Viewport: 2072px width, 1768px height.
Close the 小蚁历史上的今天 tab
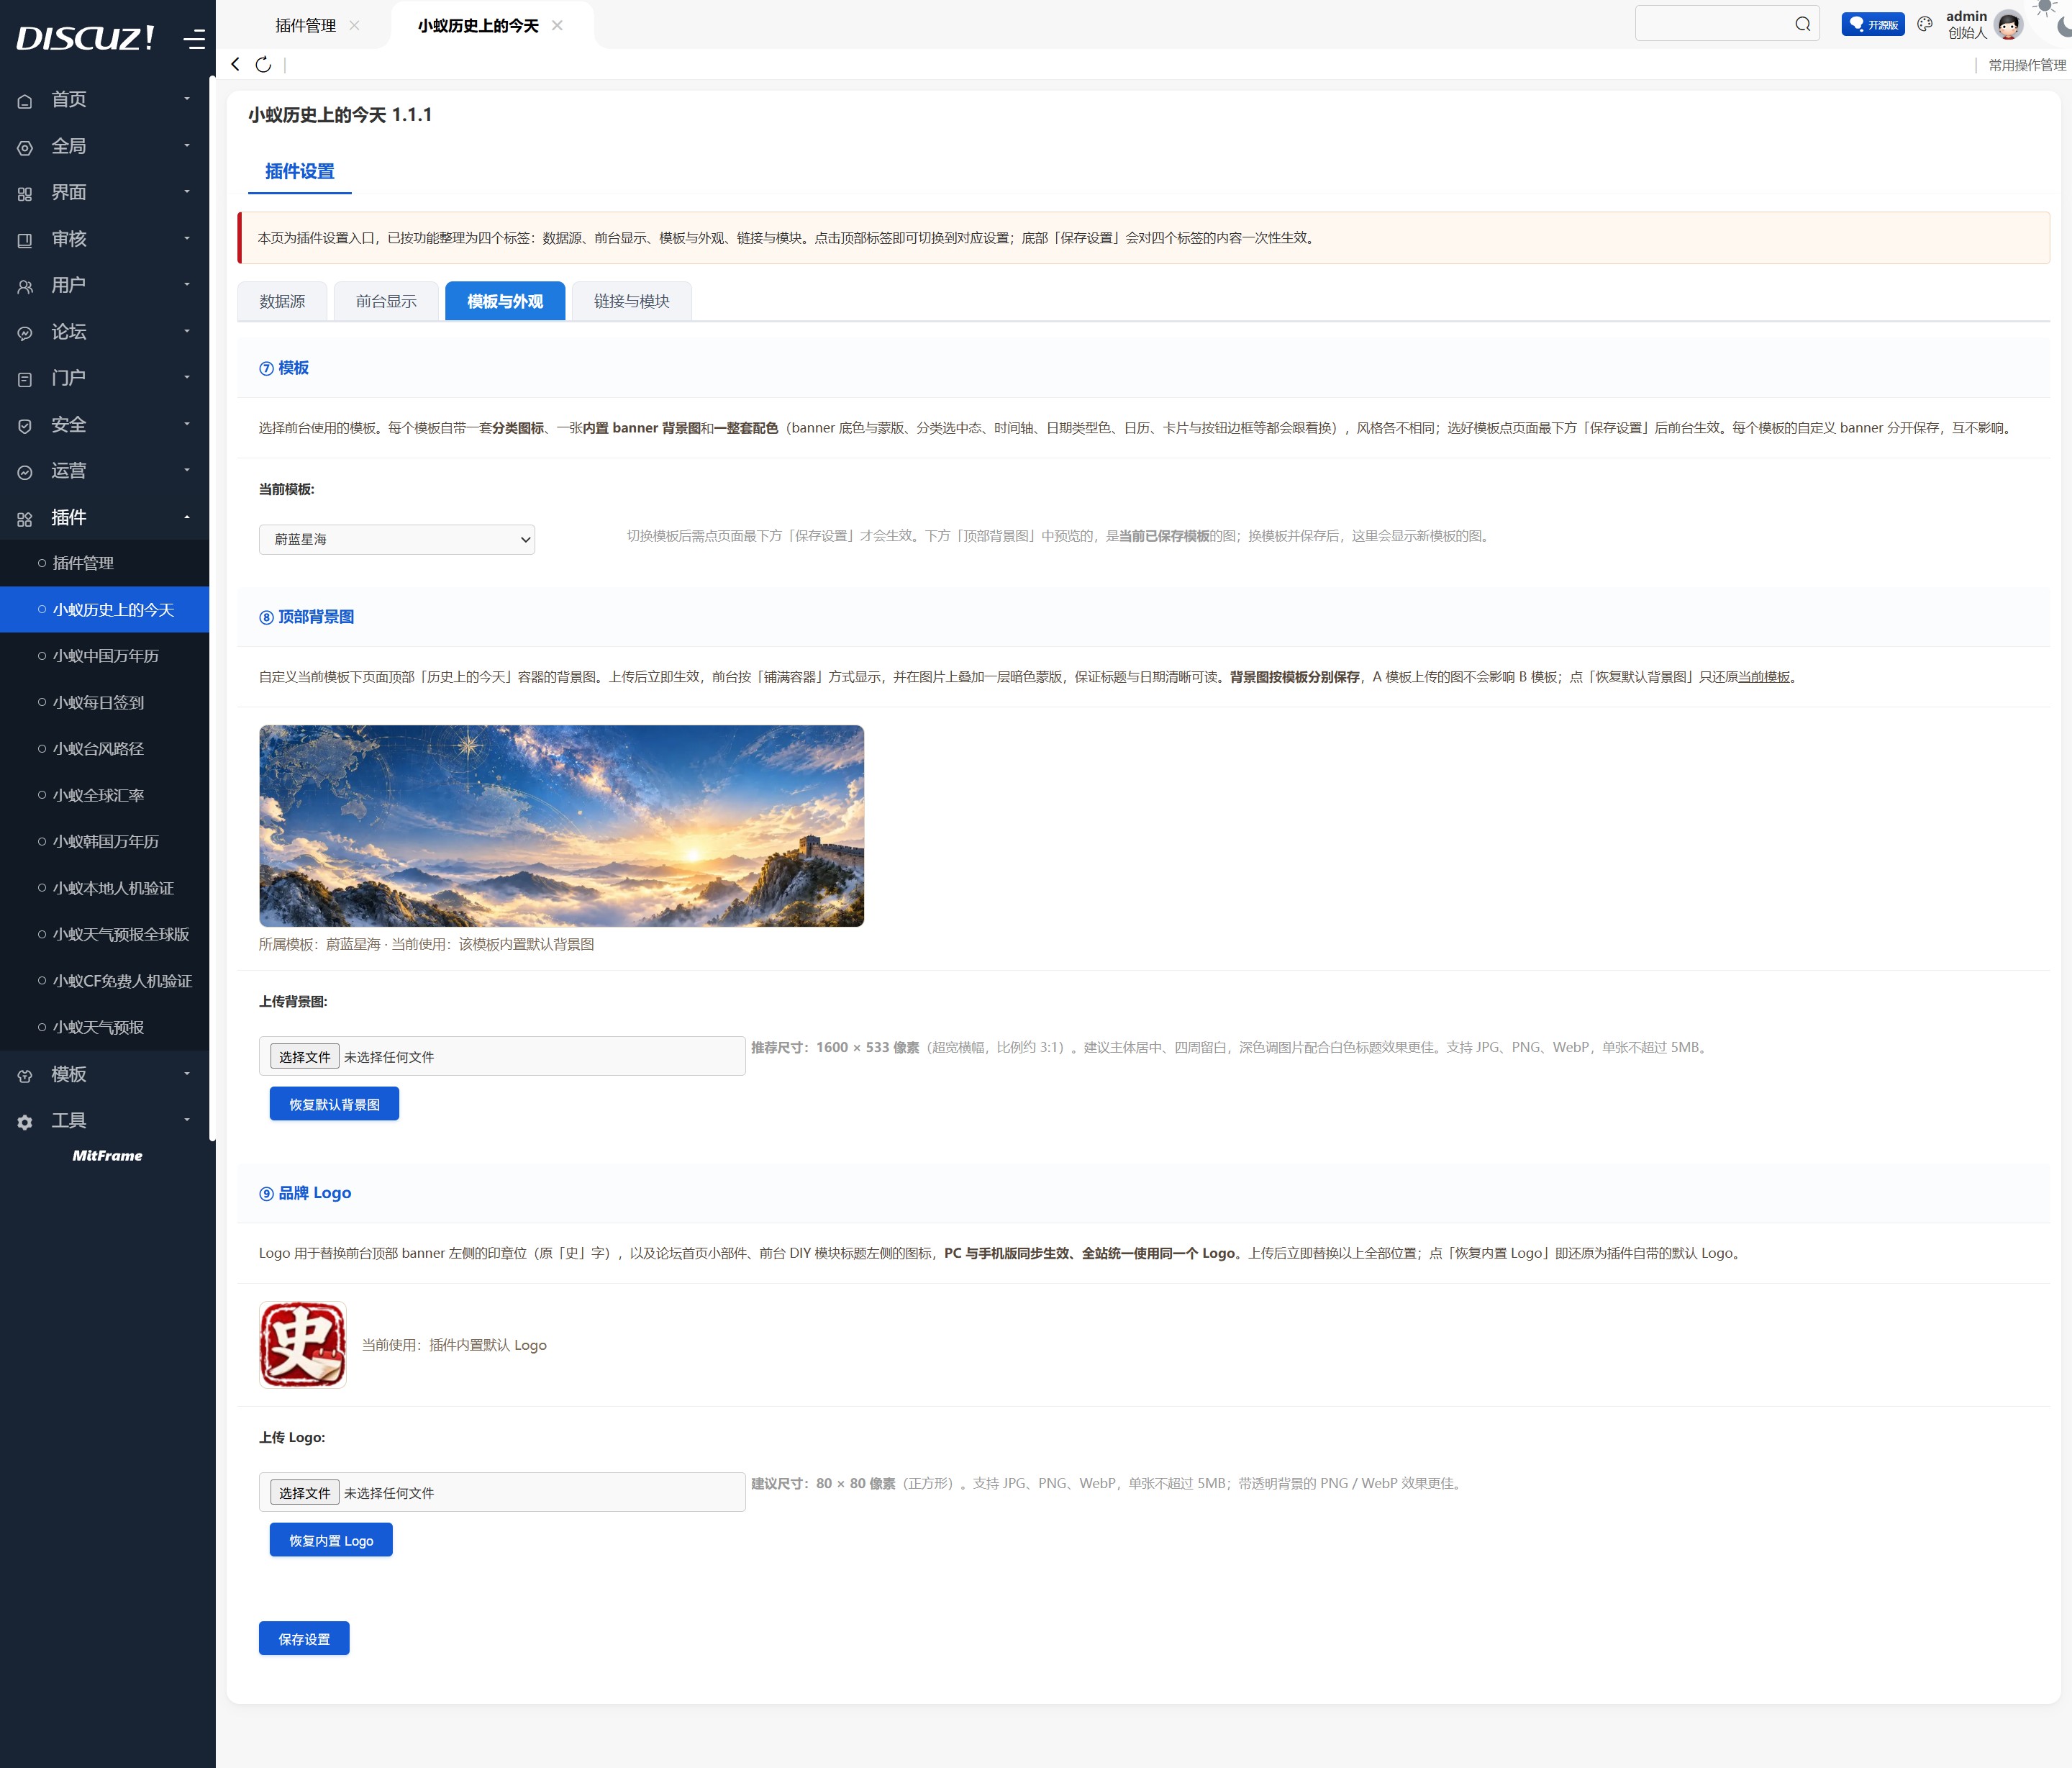pyautogui.click(x=557, y=25)
